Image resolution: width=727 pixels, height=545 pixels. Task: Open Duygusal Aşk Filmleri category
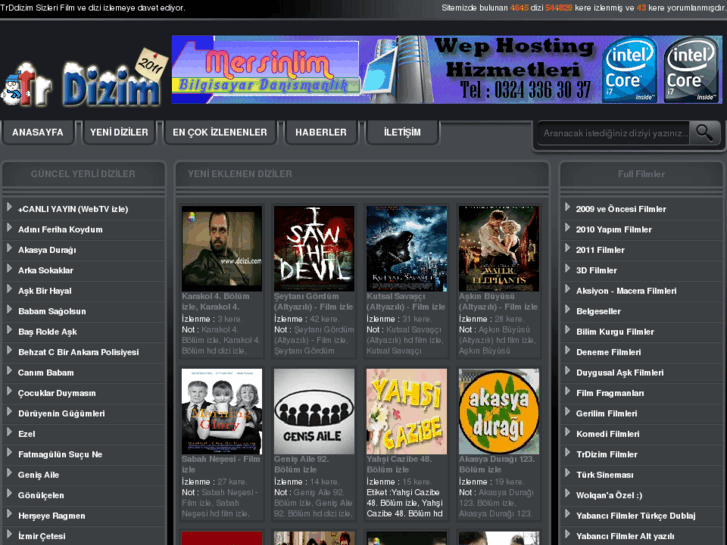tap(619, 372)
